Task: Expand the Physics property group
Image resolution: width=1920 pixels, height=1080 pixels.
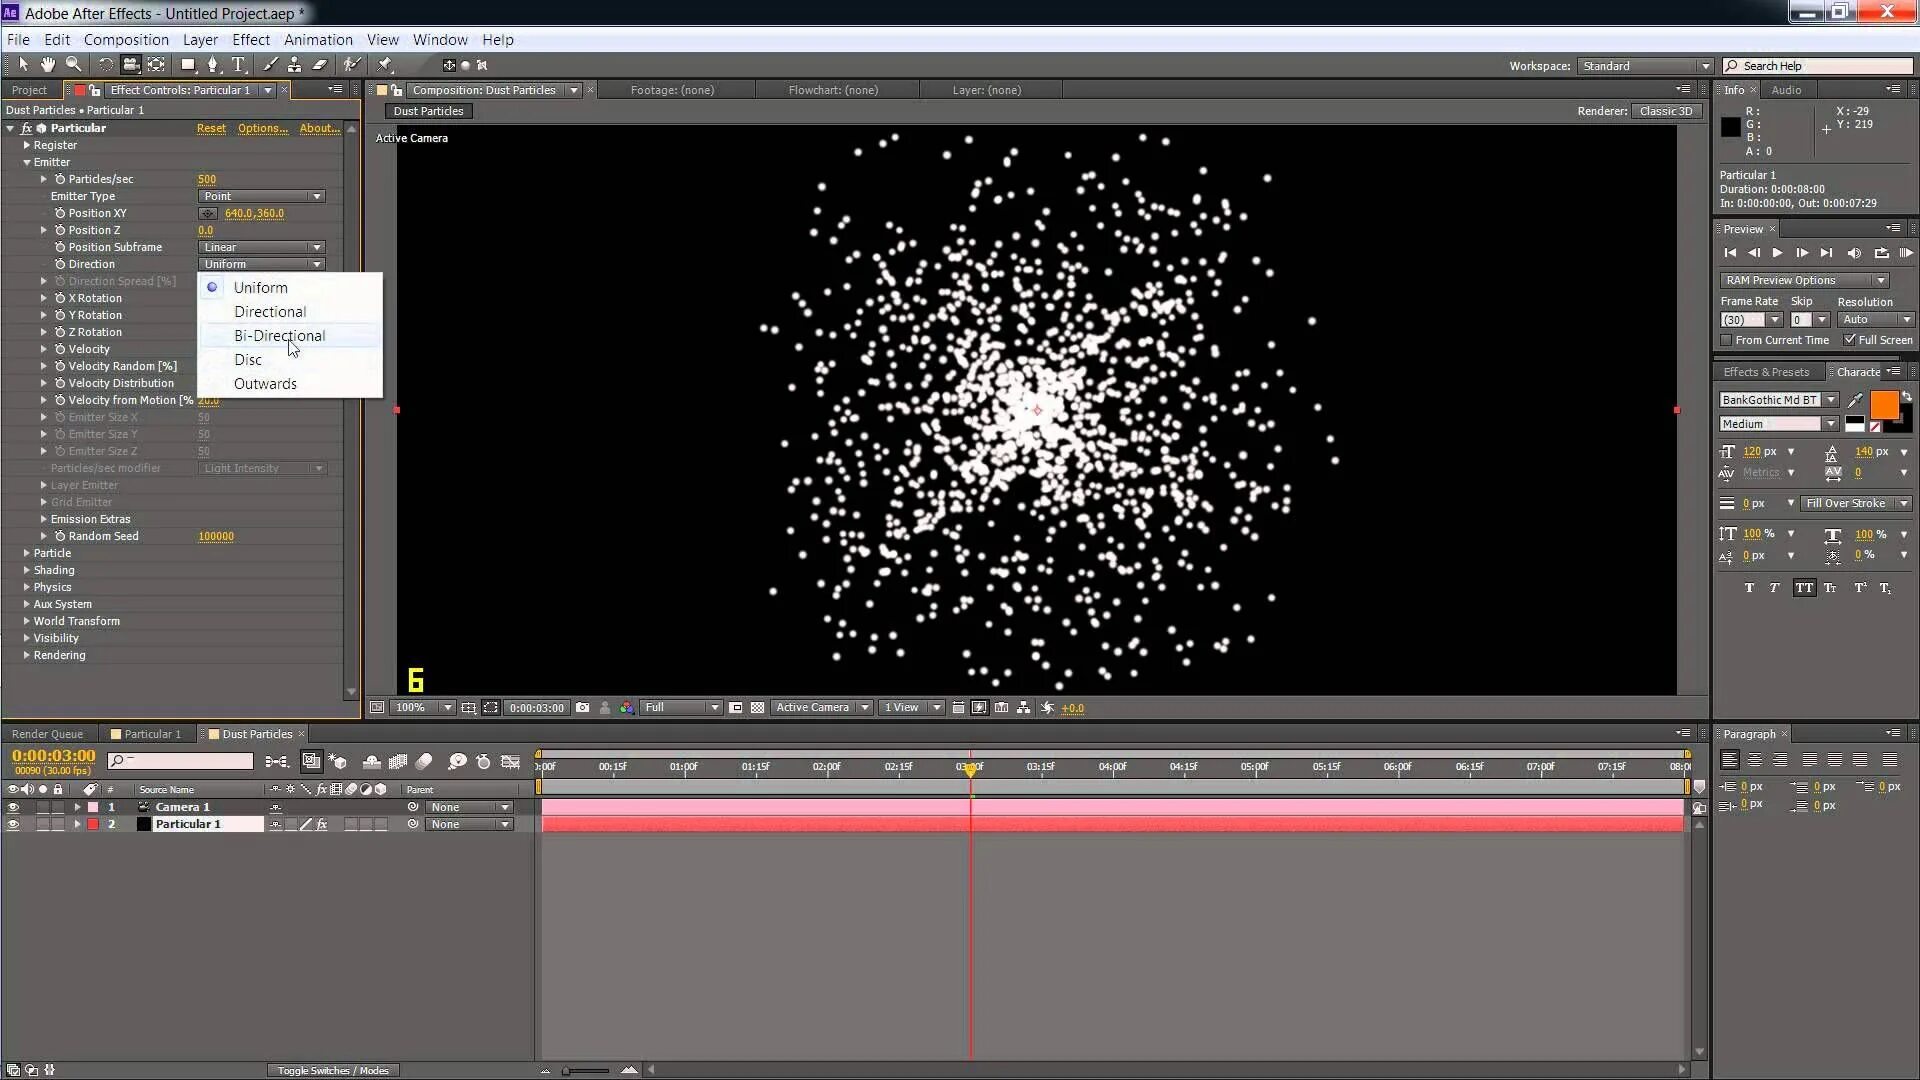Action: coord(27,587)
